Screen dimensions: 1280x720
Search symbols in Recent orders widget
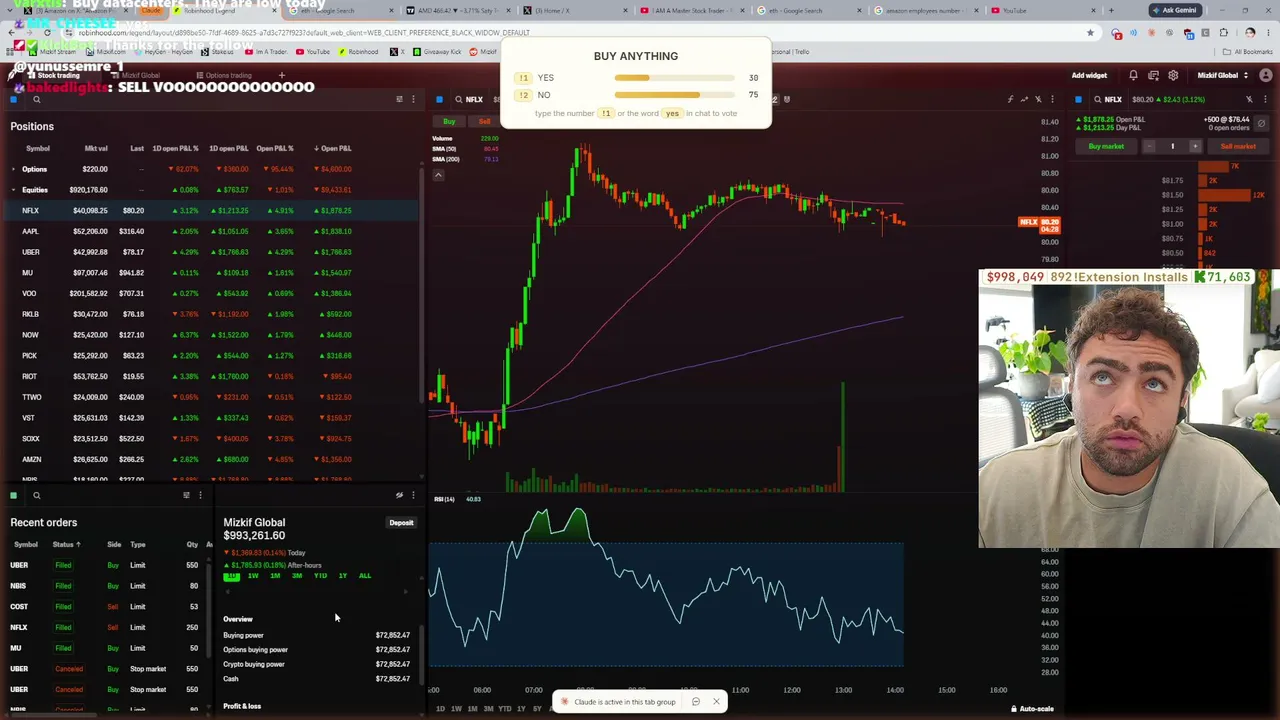click(36, 495)
